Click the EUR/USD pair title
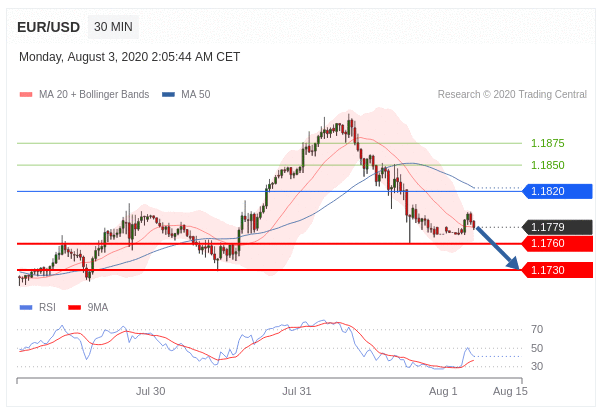Viewport: 601px width, 412px height. [x=48, y=27]
